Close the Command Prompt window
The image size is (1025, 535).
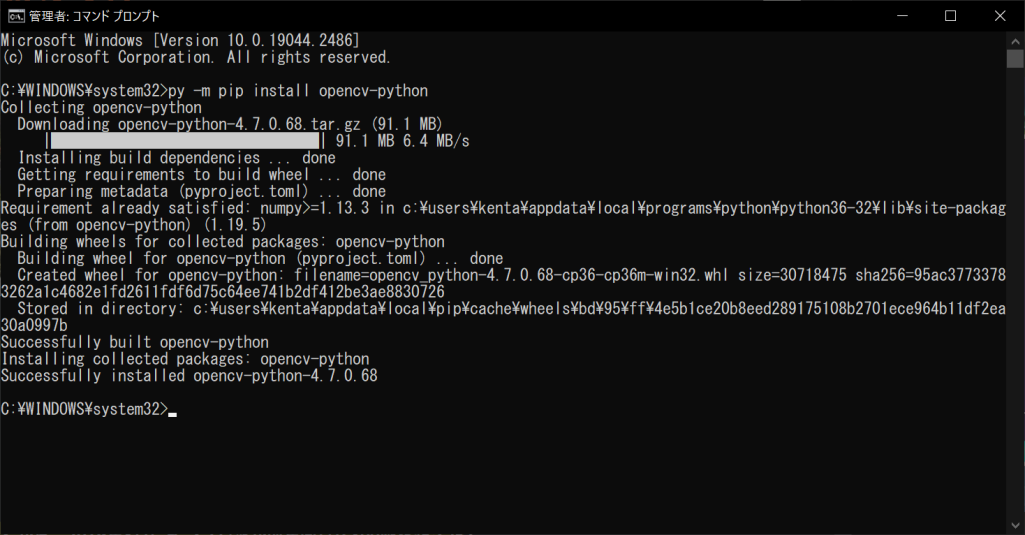1000,16
